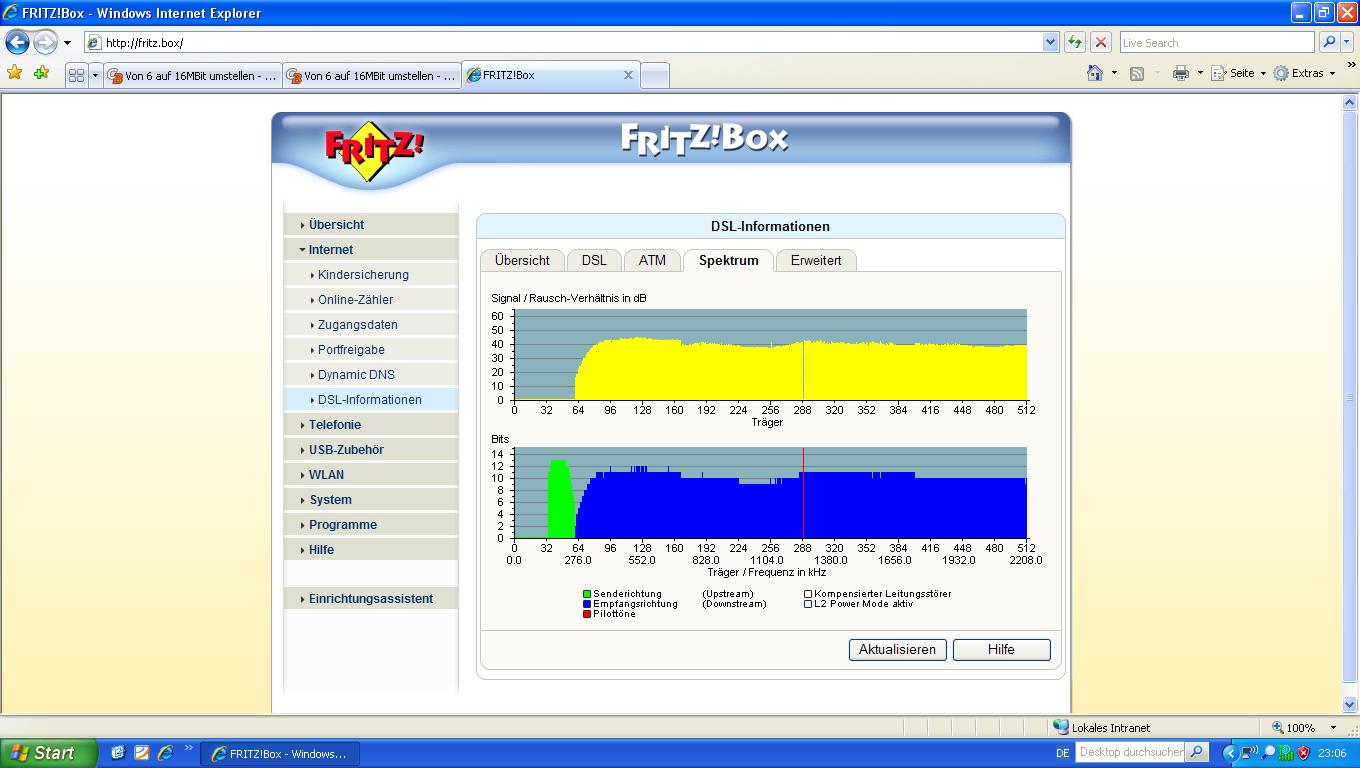Click the browser Forward arrow button
This screenshot has height=768, width=1360.
45,42
